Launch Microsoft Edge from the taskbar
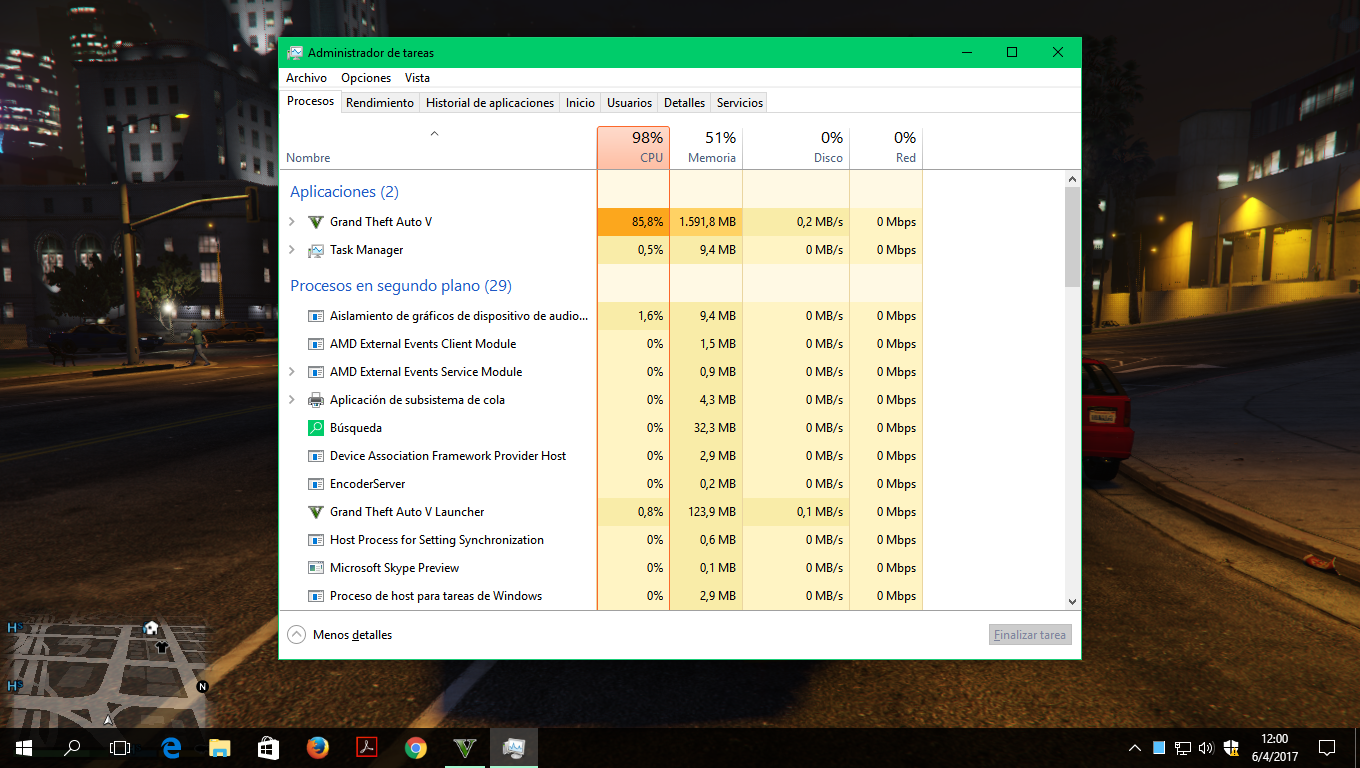The width and height of the screenshot is (1360, 768). [171, 748]
